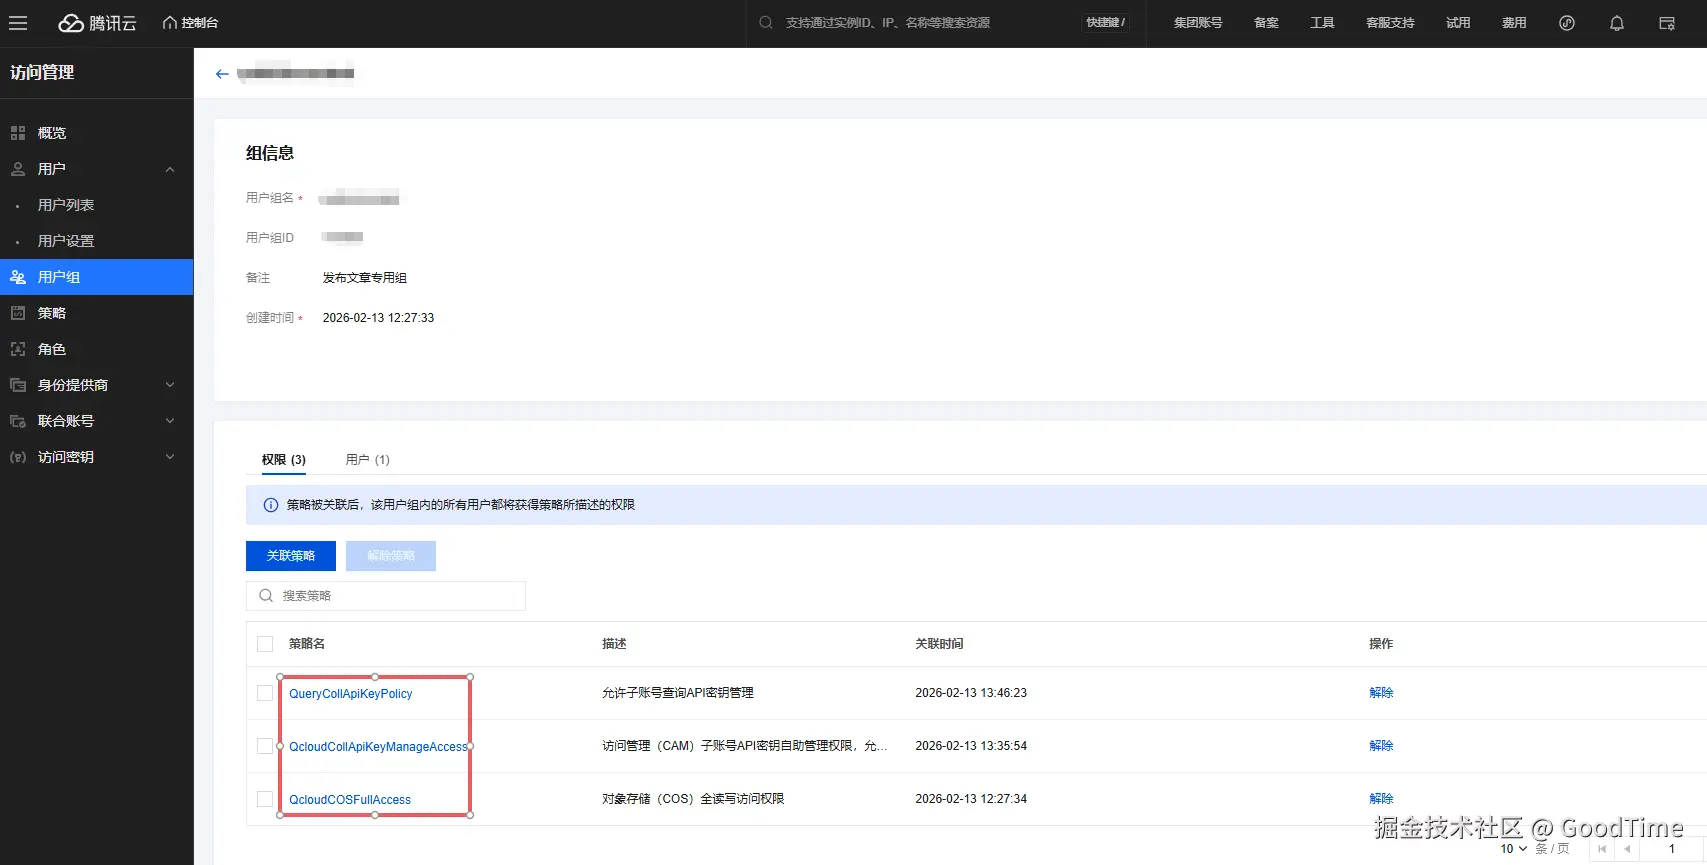
Task: Click the 身份提供商 icon
Action: pyautogui.click(x=18, y=385)
